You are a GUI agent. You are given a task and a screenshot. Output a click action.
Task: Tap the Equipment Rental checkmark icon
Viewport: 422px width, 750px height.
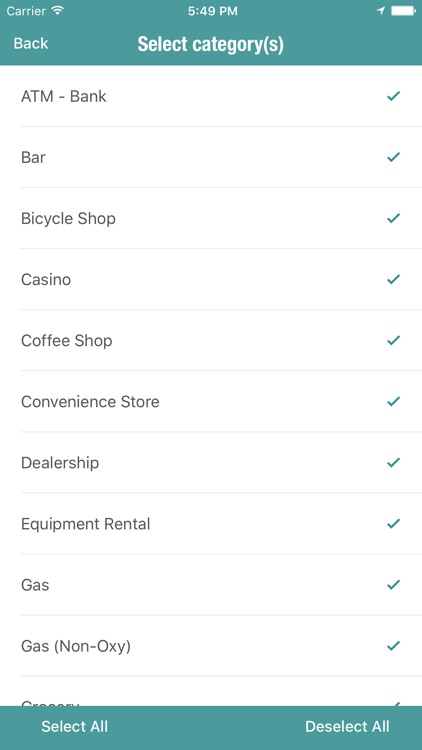point(393,524)
